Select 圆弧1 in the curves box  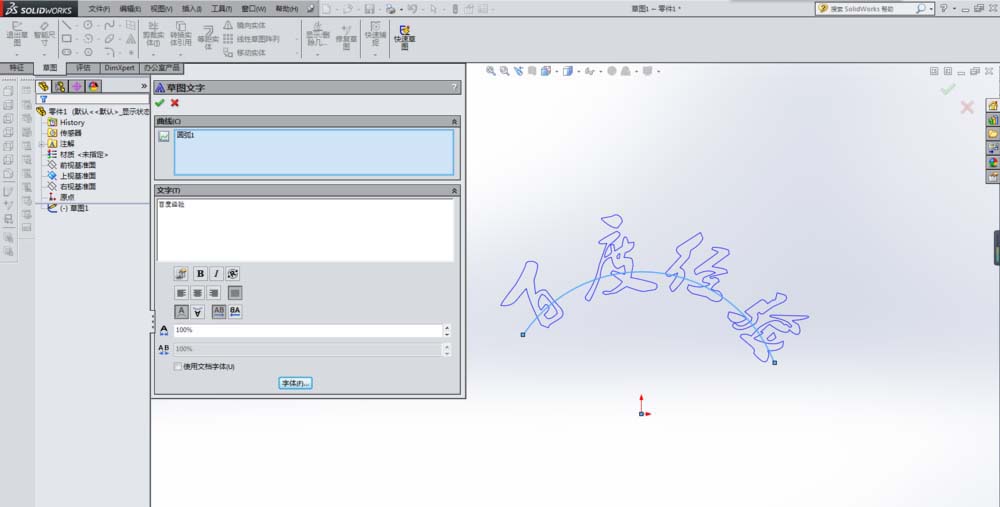click(186, 135)
